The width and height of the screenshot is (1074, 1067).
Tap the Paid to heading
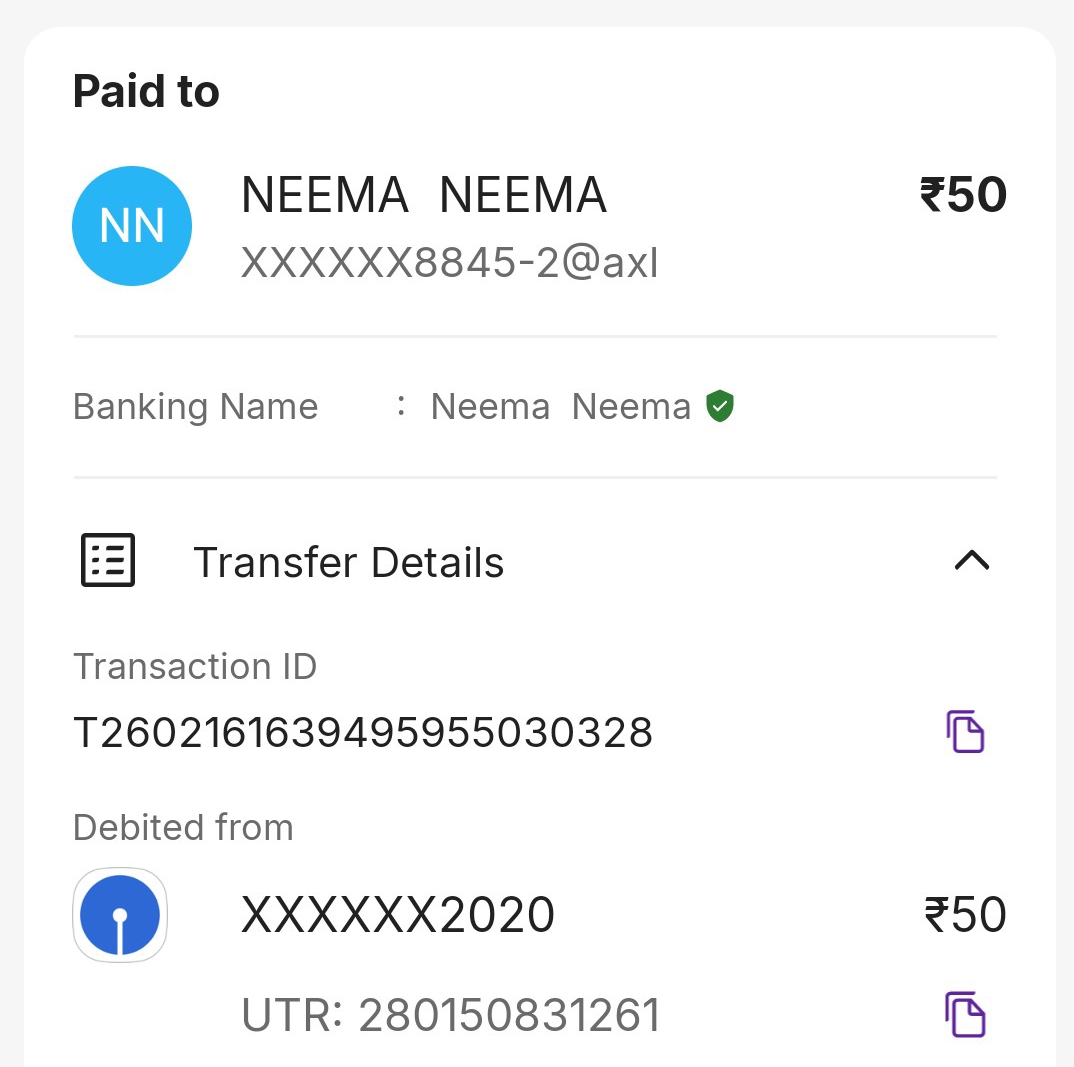[146, 92]
